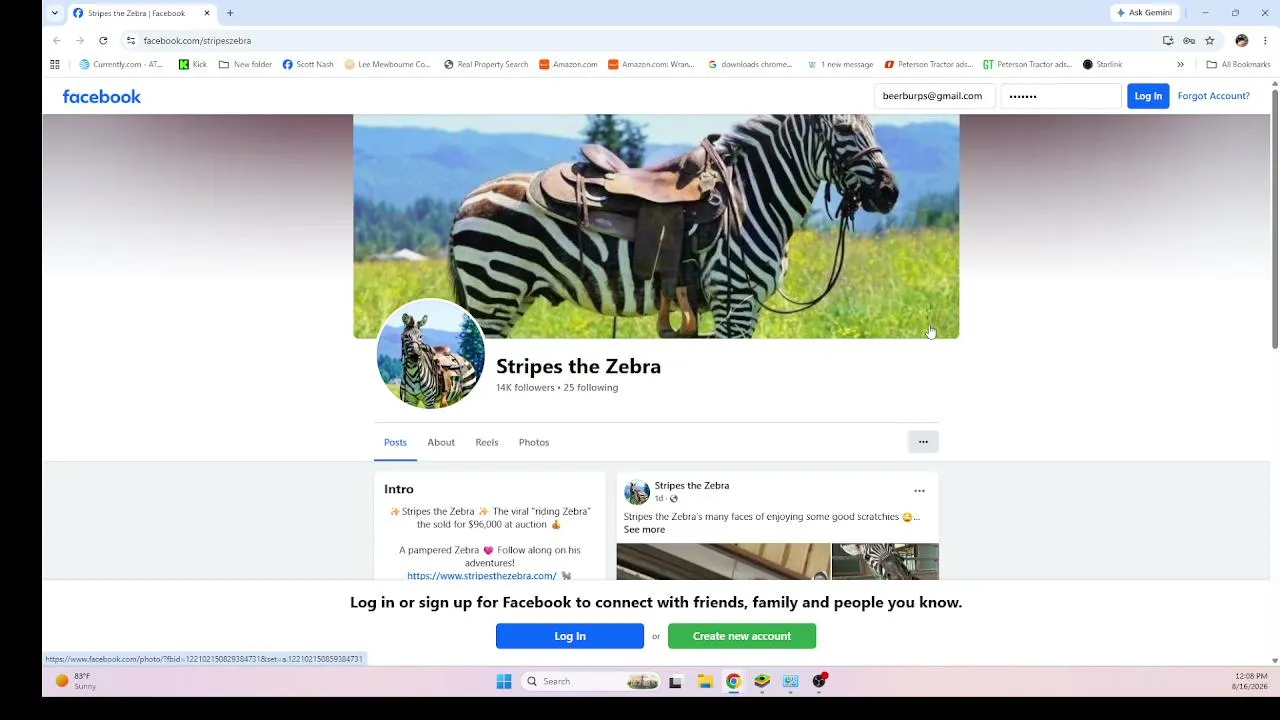Expand the post with See more
The height and width of the screenshot is (720, 1280).
pyautogui.click(x=644, y=530)
